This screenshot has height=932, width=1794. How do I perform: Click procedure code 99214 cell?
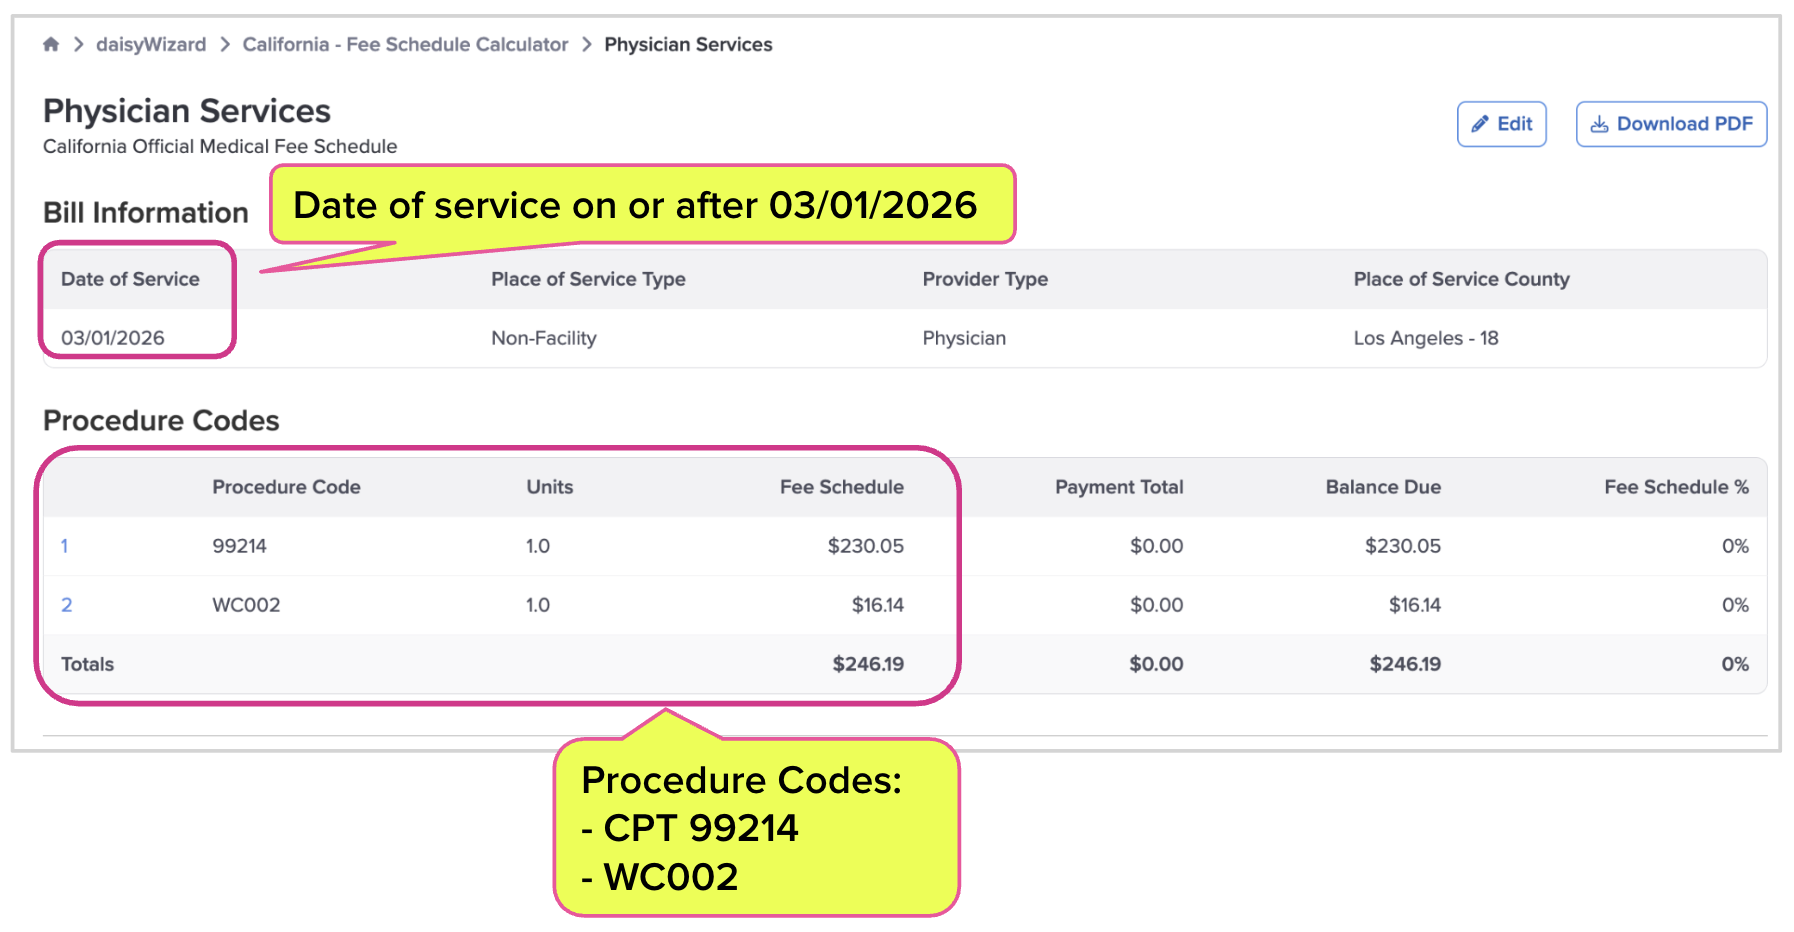tap(239, 546)
